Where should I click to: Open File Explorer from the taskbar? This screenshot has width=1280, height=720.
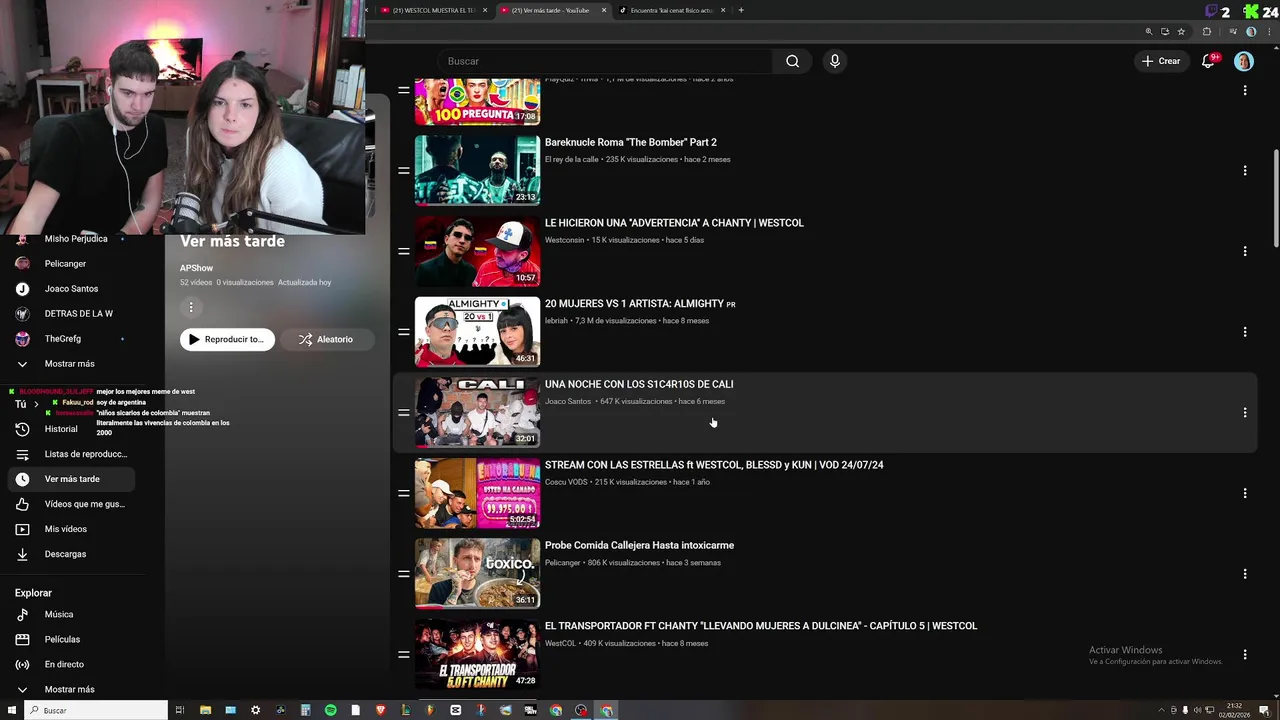coord(205,710)
